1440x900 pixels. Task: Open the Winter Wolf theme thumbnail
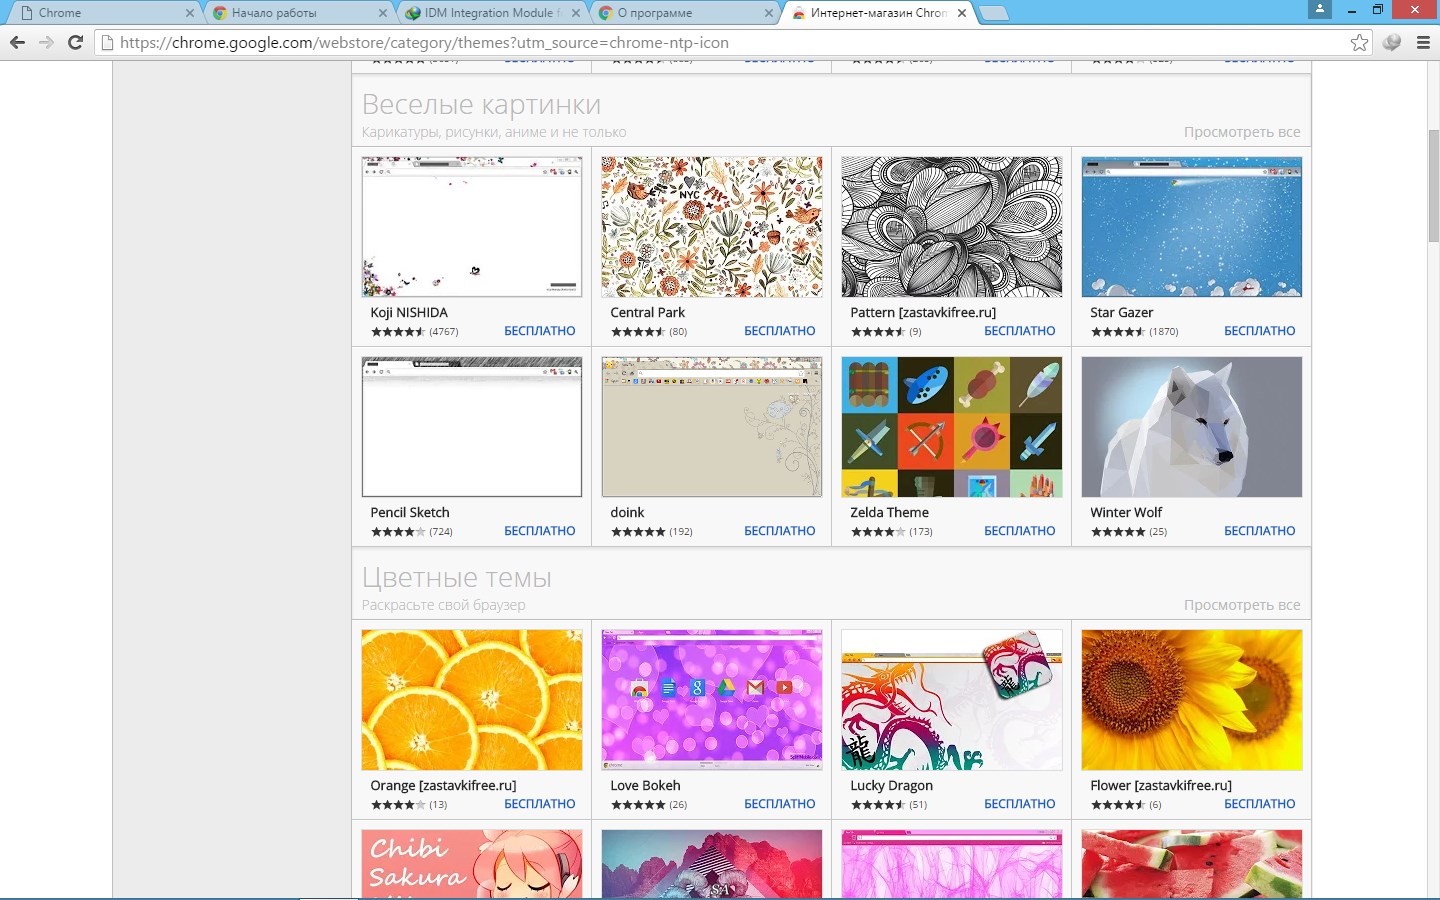point(1191,427)
